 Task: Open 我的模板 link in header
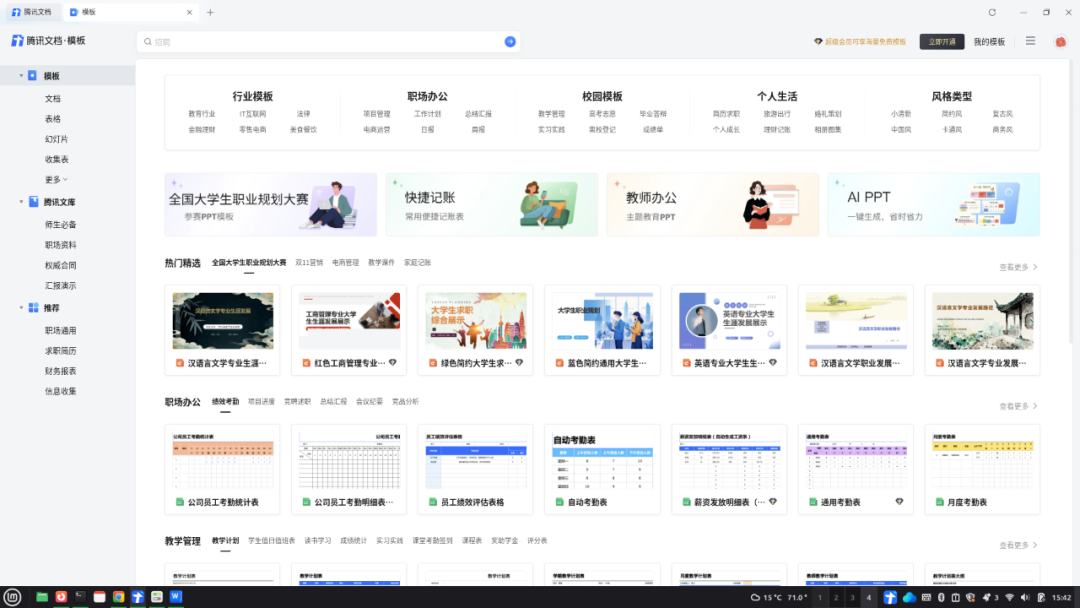point(989,41)
